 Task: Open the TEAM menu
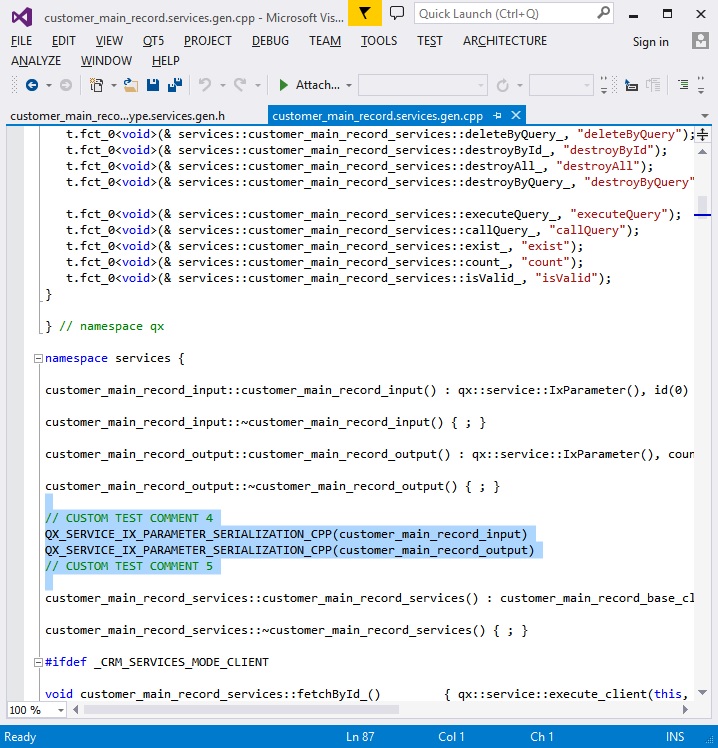(325, 41)
